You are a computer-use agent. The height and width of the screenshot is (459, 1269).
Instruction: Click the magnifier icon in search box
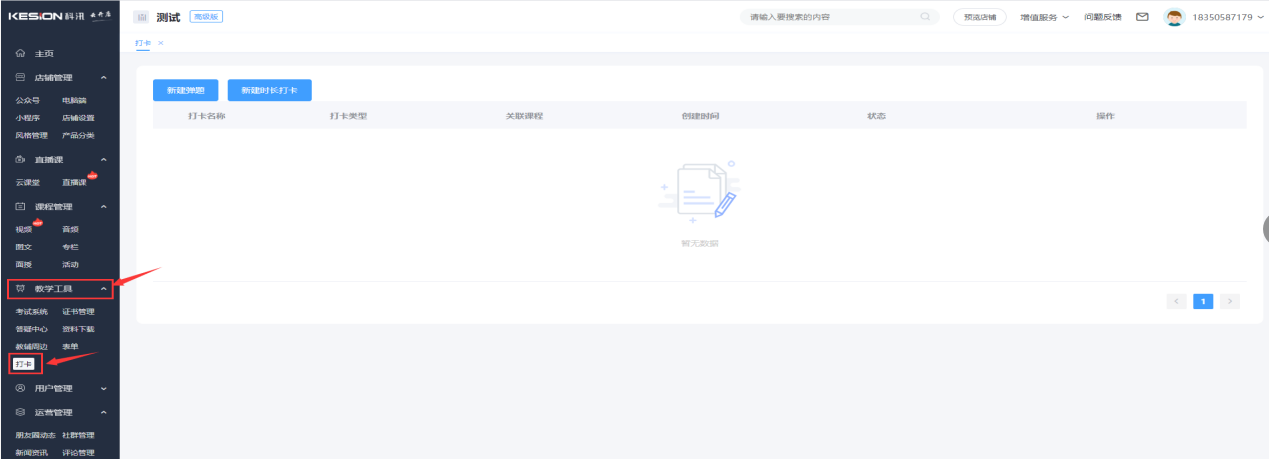point(925,17)
